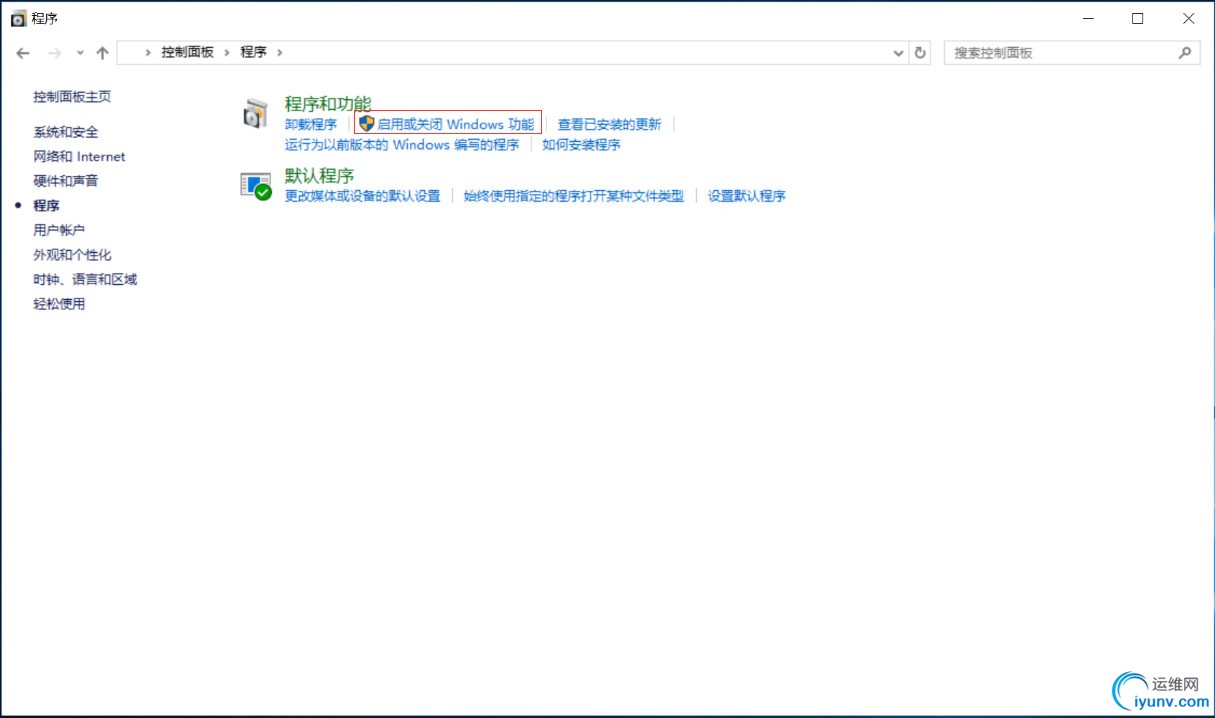The width and height of the screenshot is (1215, 718).
Task: Open 轻松使用 in sidebar
Action: pos(59,304)
